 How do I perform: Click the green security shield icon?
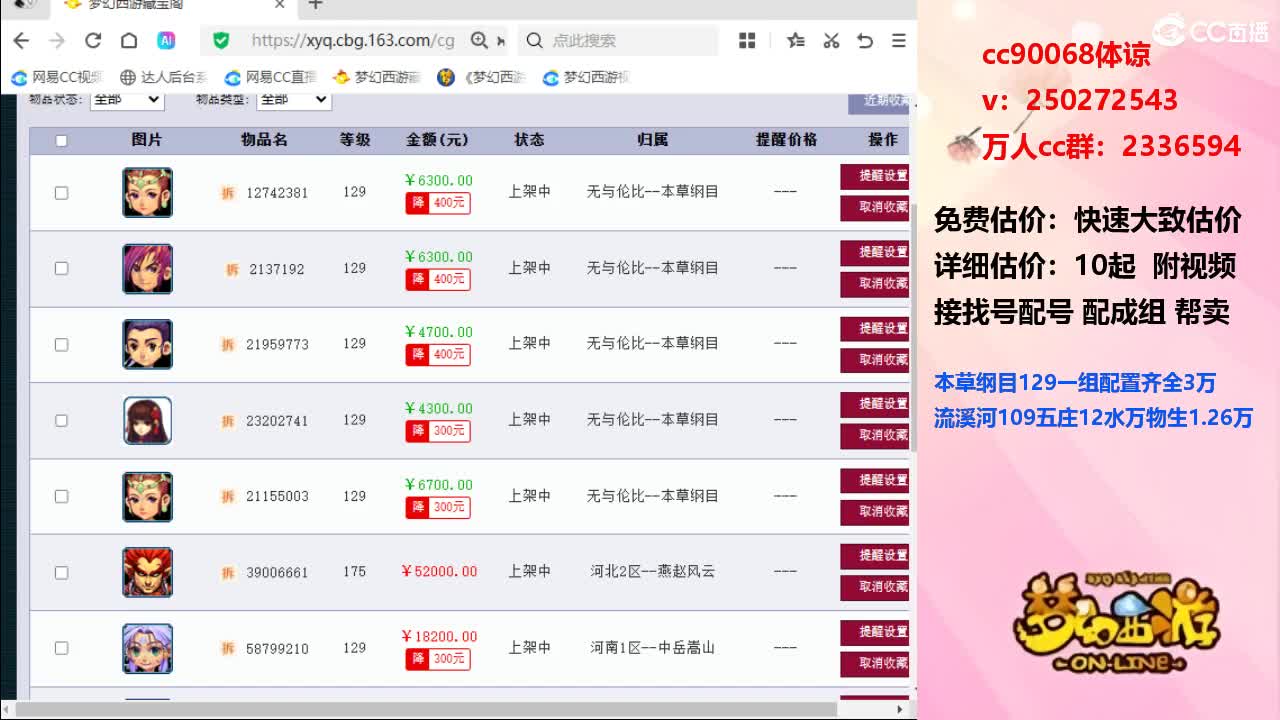click(x=221, y=41)
